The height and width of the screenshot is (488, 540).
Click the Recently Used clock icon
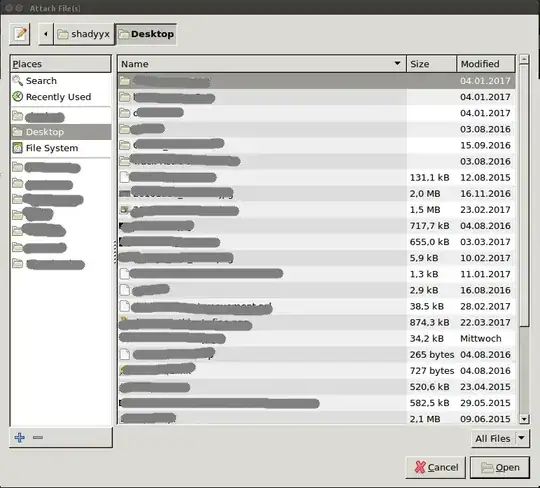(x=18, y=97)
